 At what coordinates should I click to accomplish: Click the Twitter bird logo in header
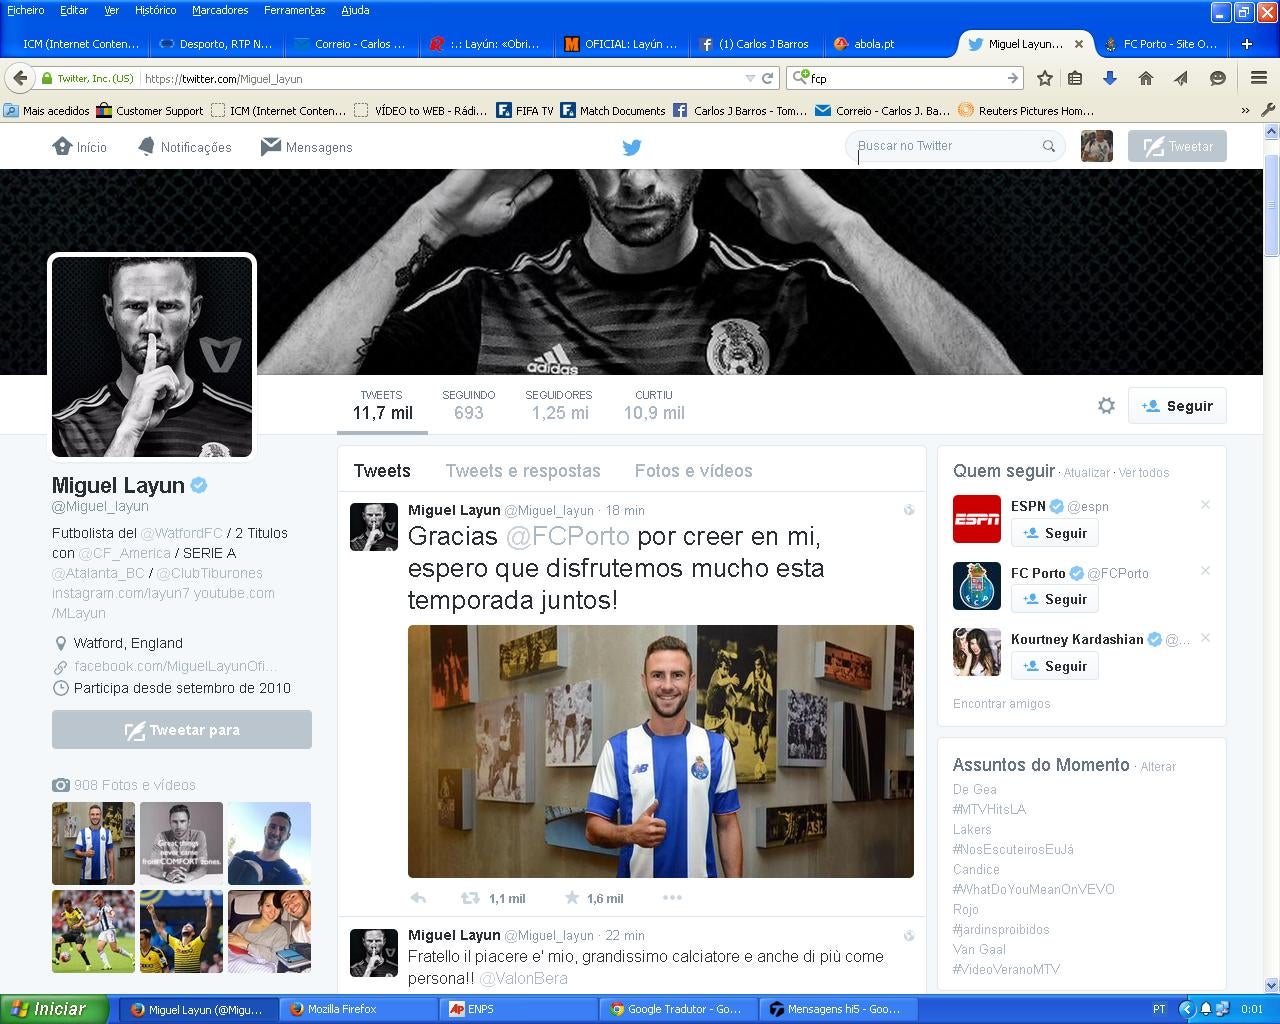coord(631,147)
